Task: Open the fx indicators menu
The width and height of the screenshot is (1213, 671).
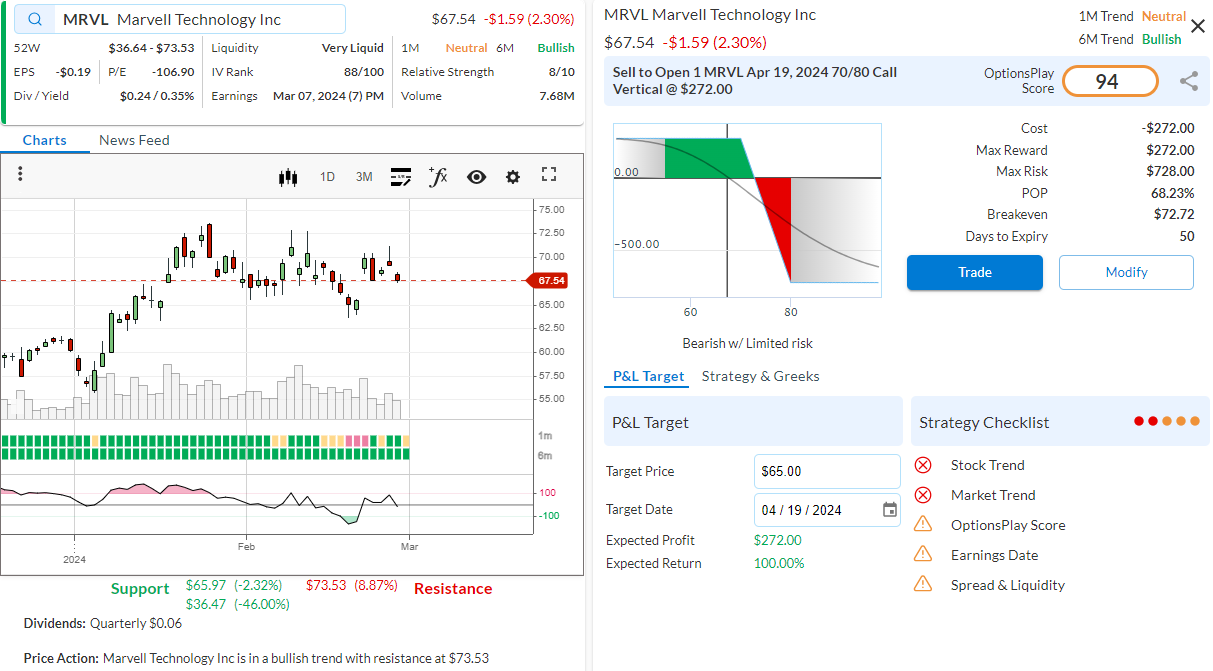Action: 437,176
